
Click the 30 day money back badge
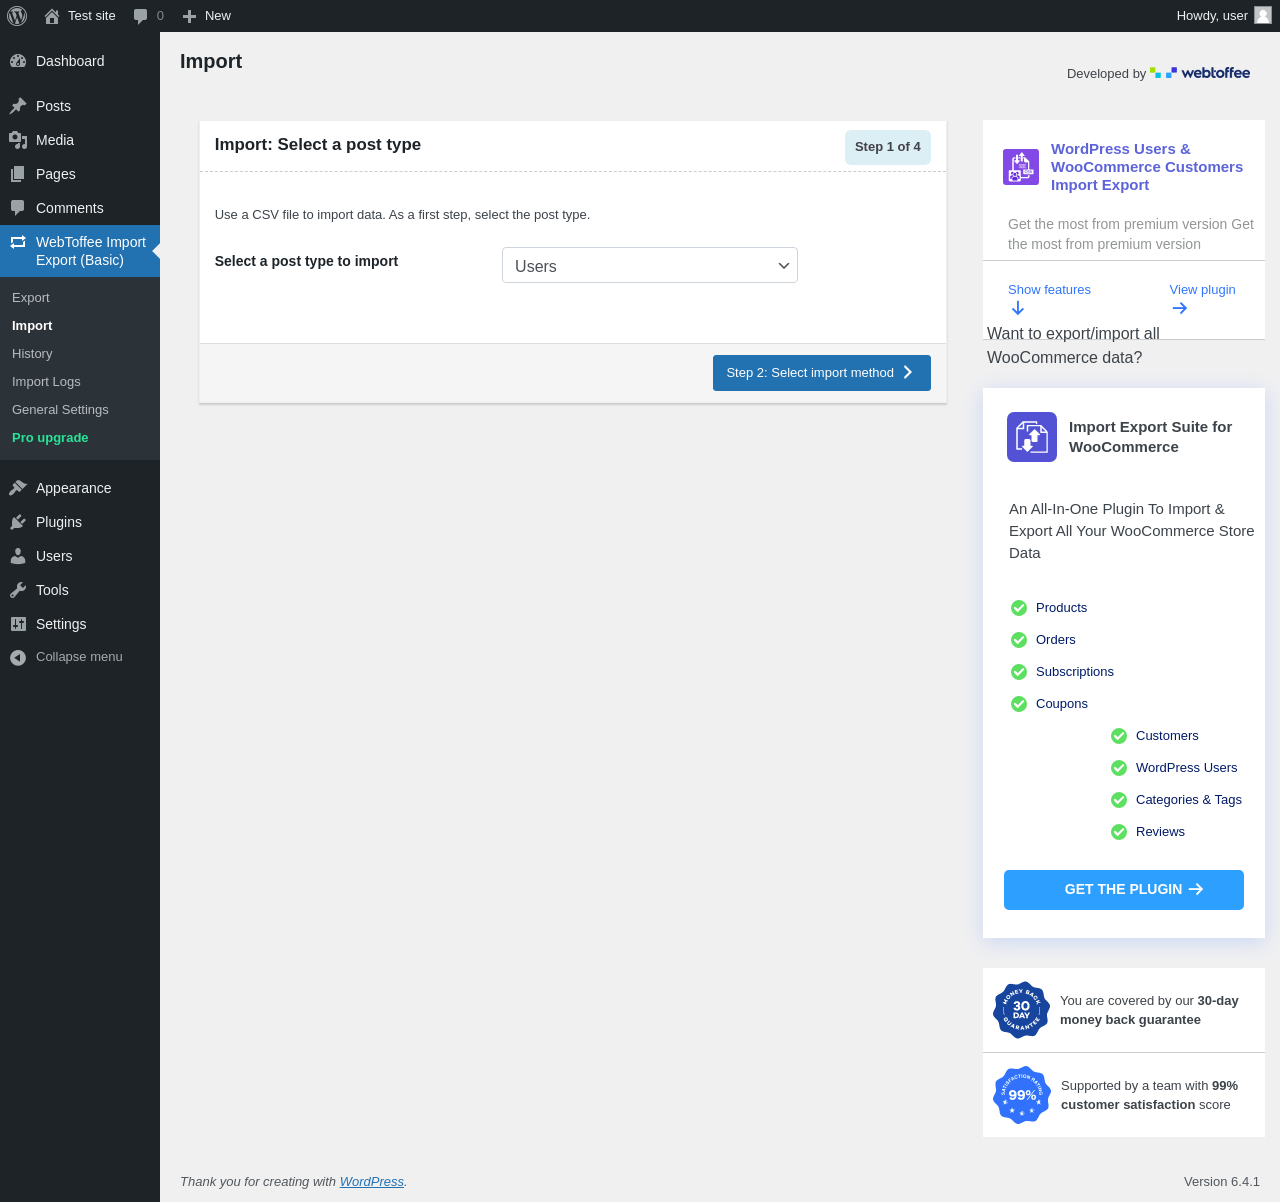(1021, 1010)
